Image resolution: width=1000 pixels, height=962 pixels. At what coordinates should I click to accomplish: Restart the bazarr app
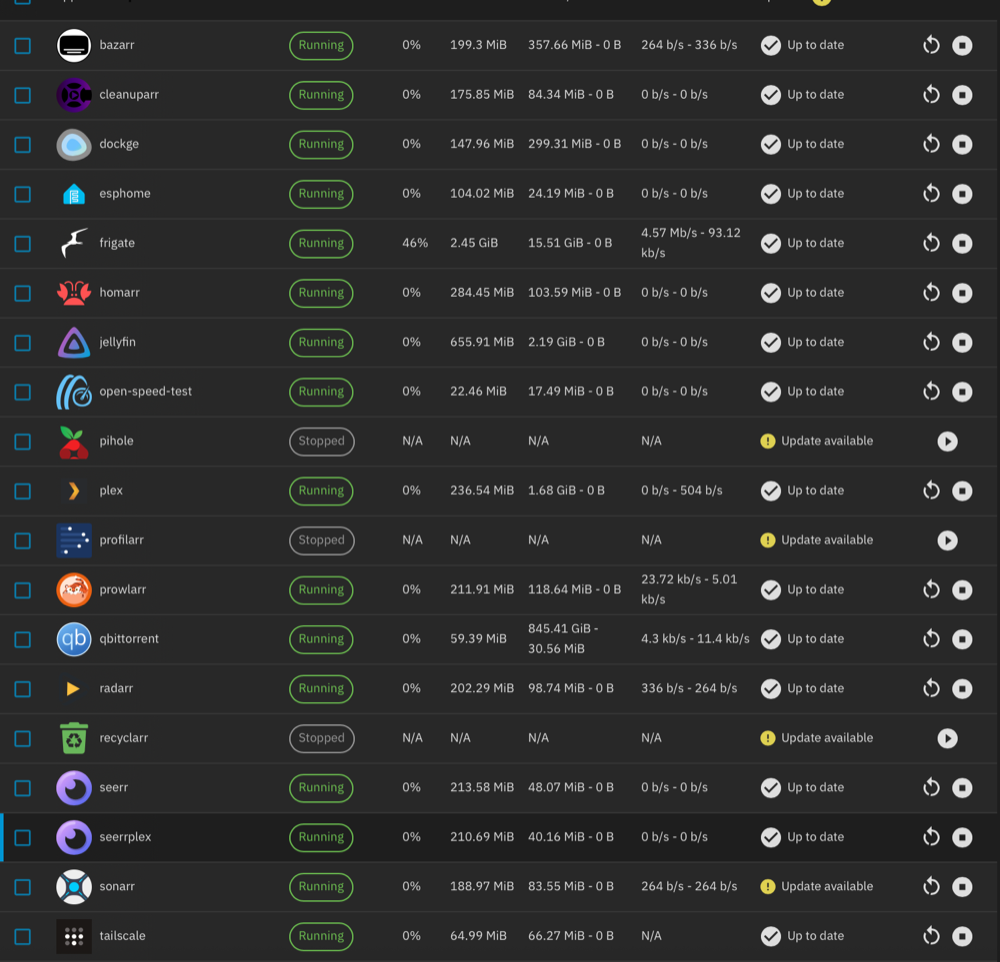pos(931,45)
